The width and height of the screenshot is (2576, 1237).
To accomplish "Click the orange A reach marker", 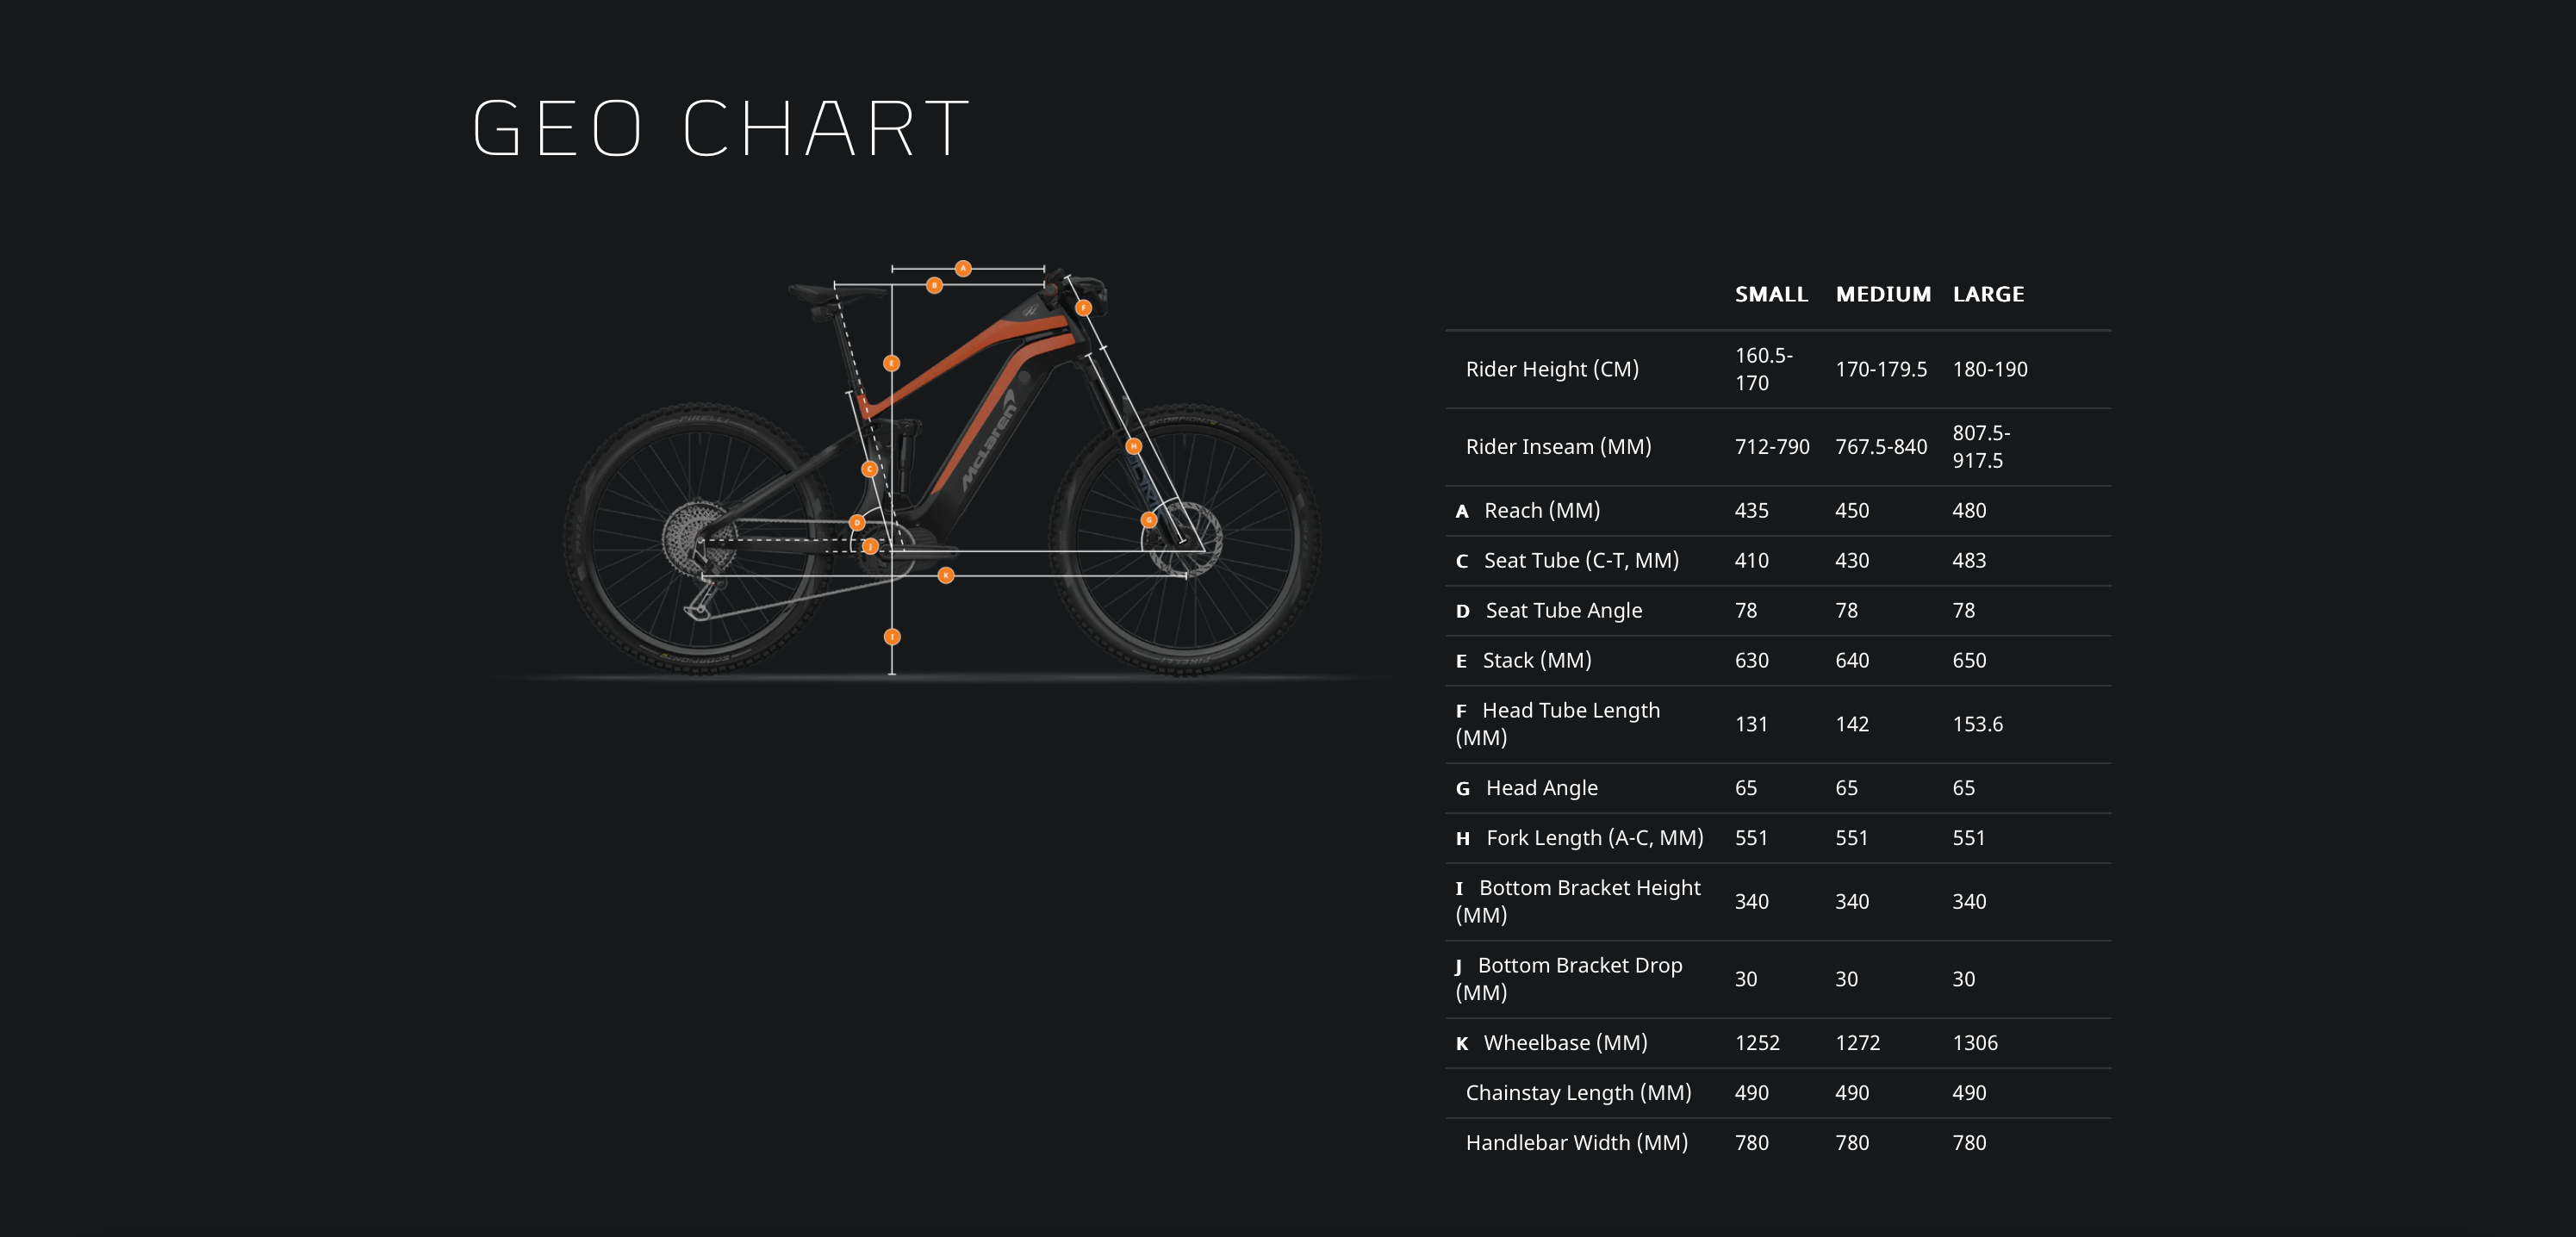I will point(963,268).
